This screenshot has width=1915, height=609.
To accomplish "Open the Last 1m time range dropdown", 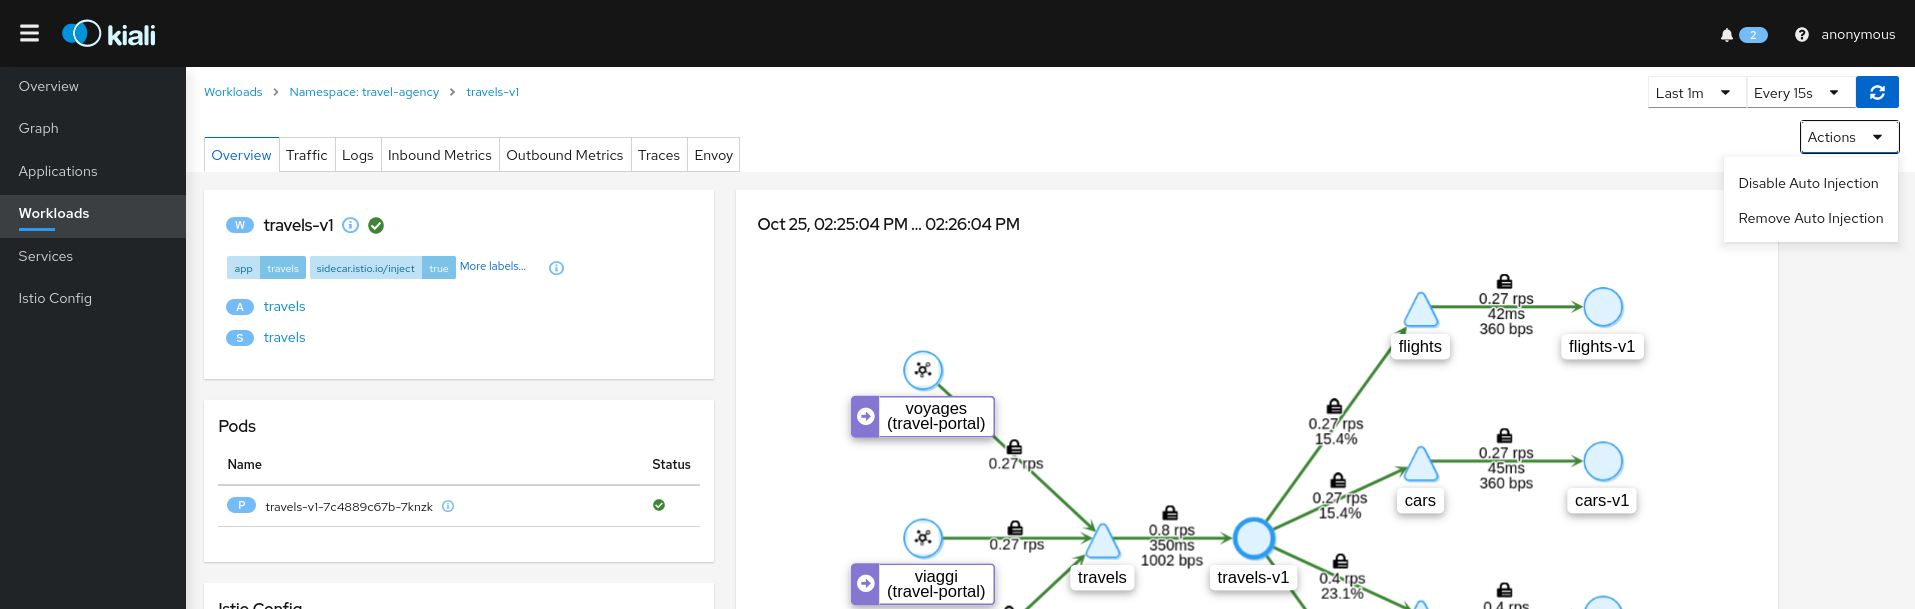I will click(x=1695, y=93).
